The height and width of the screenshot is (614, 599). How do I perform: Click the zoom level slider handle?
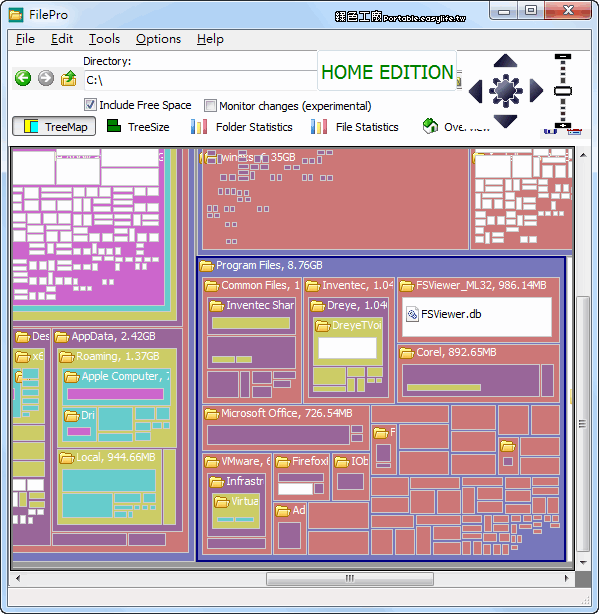(563, 91)
